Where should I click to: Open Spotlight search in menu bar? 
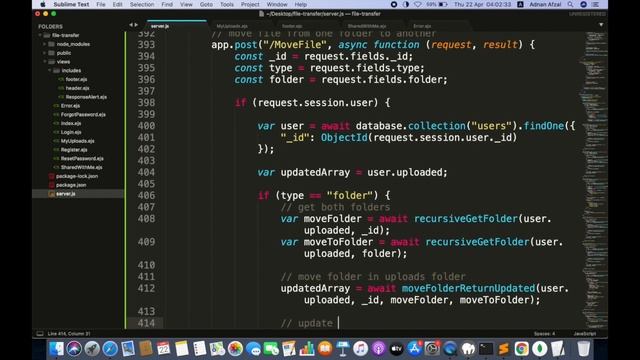[x=570, y=4]
